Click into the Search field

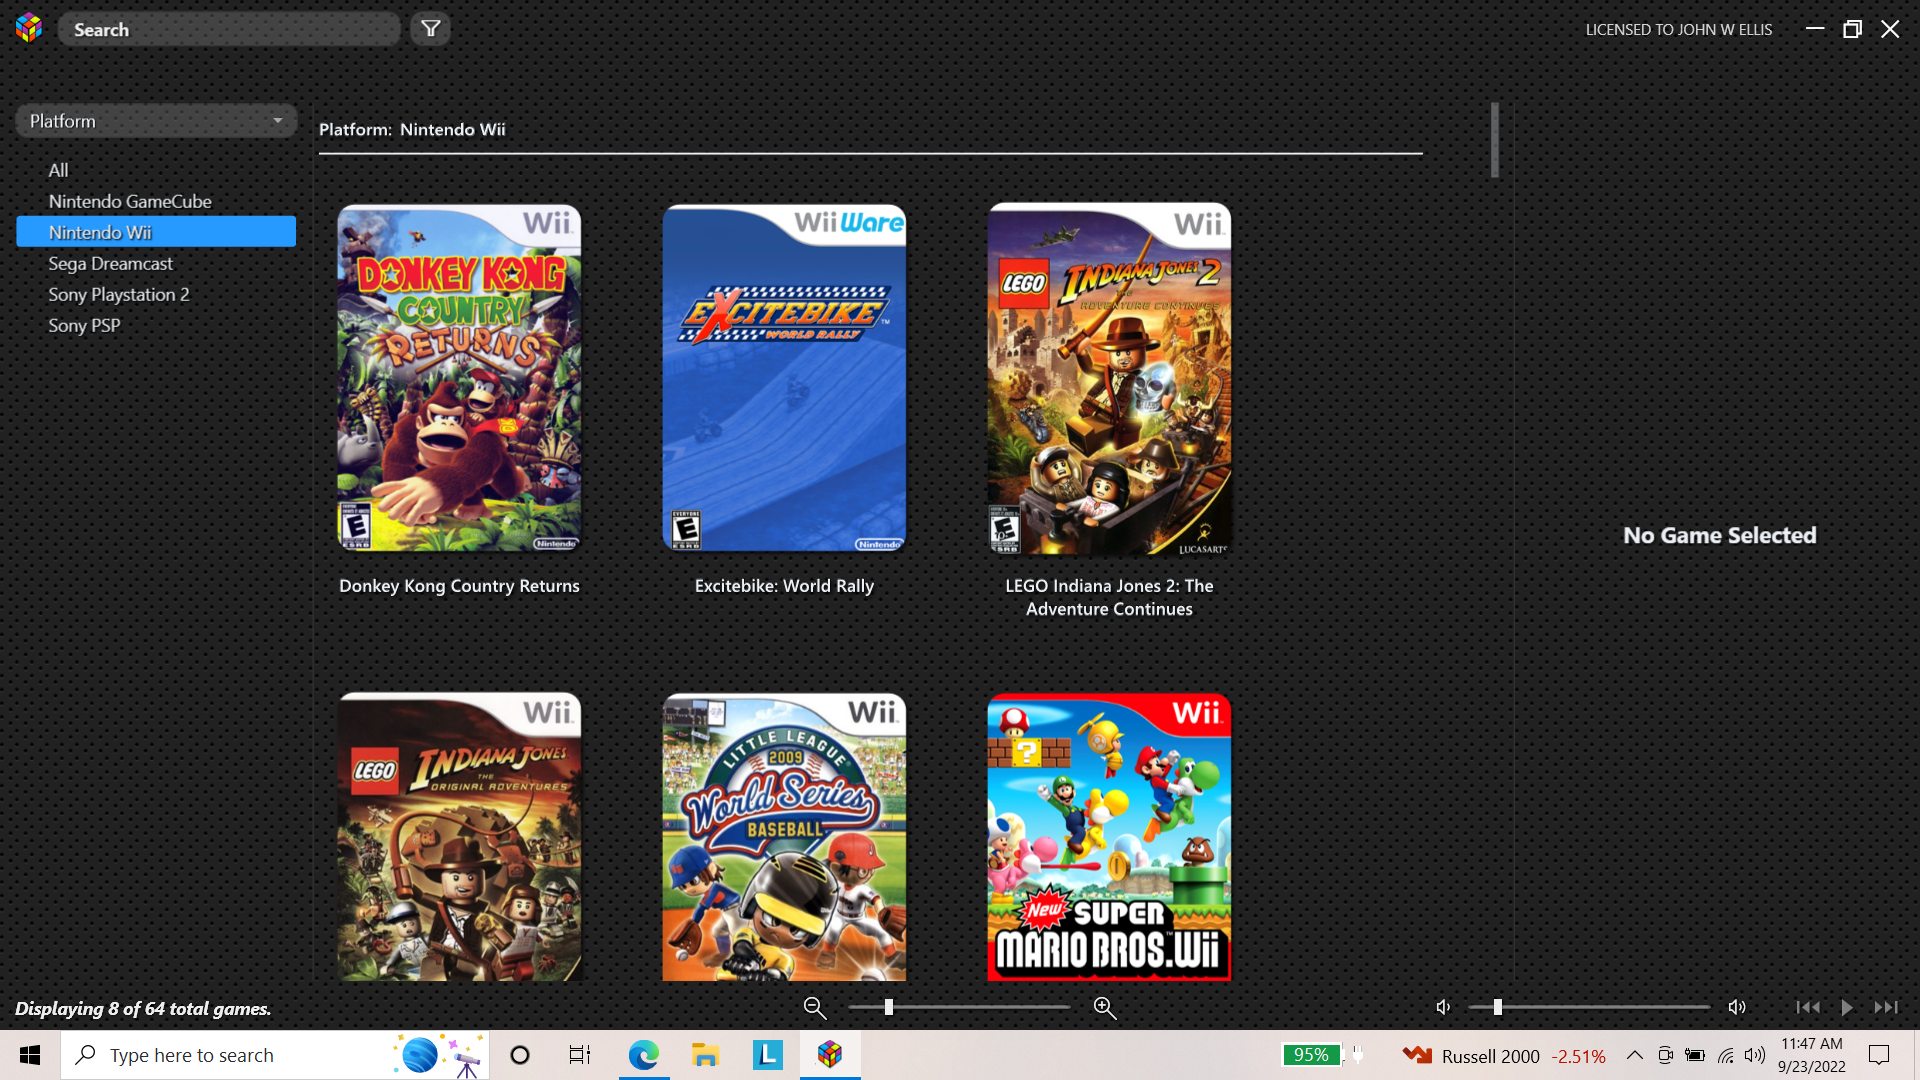point(229,29)
